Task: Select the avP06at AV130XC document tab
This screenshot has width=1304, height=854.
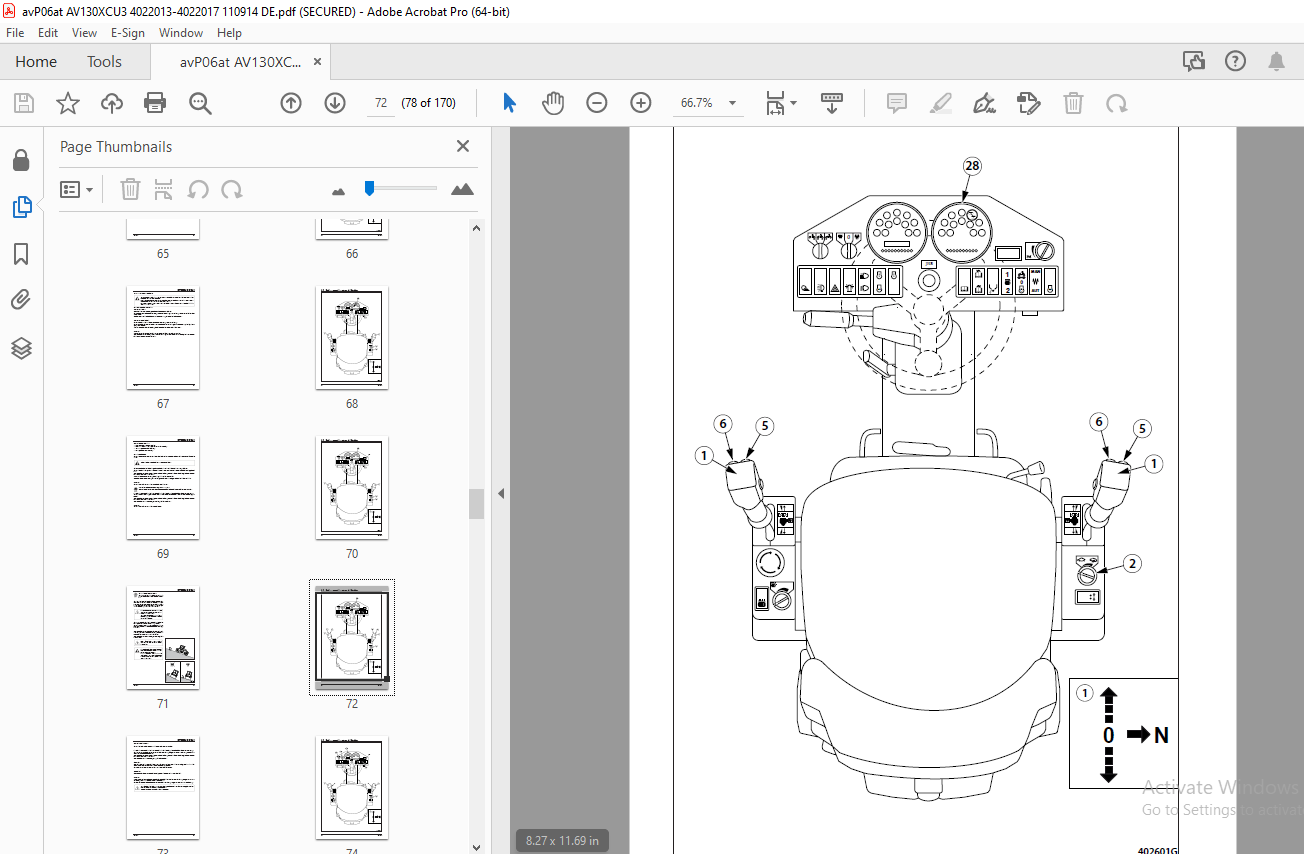Action: pyautogui.click(x=239, y=62)
